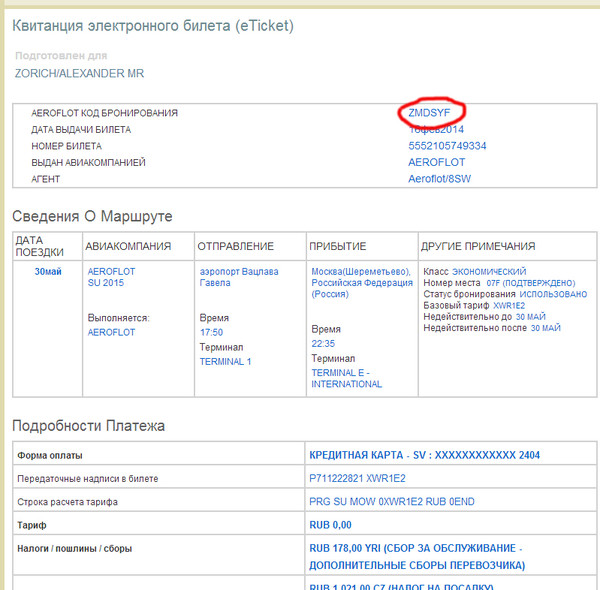Click the Тариф label
Viewport: 600px width, 590px height.
tap(32, 525)
